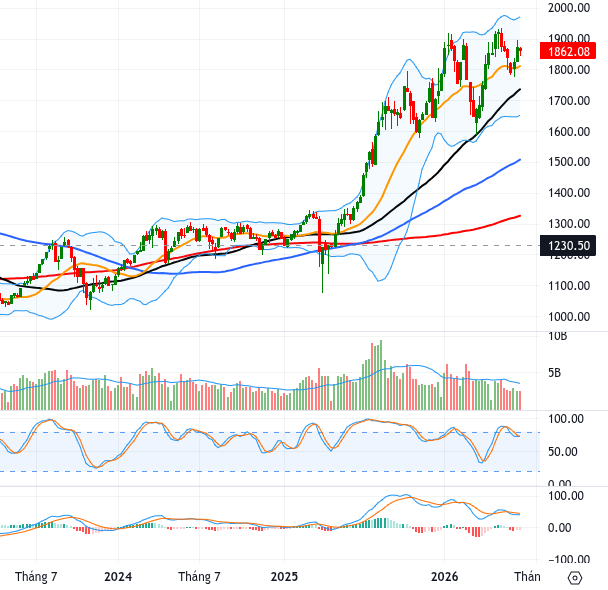Click the red 1862.08 current price label
Screen dimensions: 608x590
point(568,51)
